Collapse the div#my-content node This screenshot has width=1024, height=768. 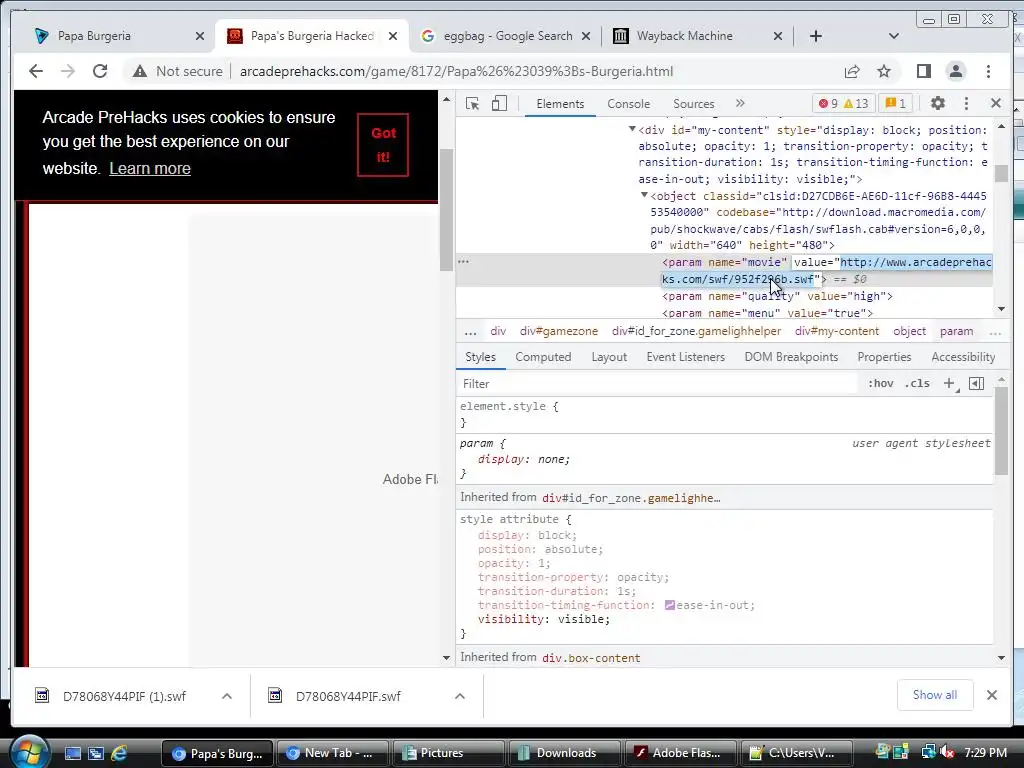coord(632,129)
